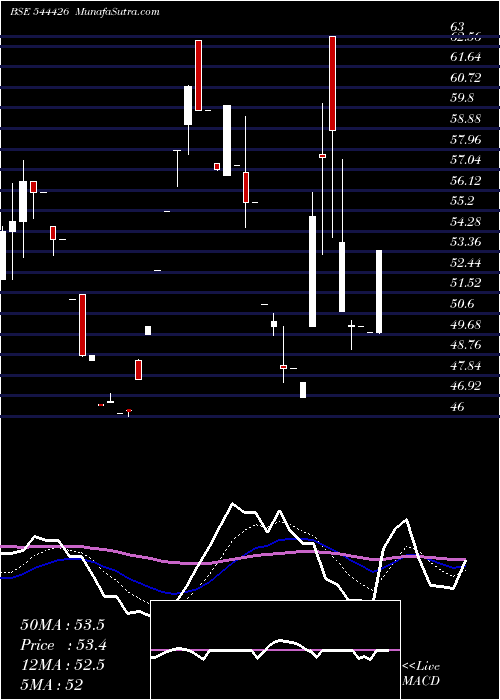Click the 47.84 price axis label
This screenshot has height=700, width=500.
tap(466, 366)
